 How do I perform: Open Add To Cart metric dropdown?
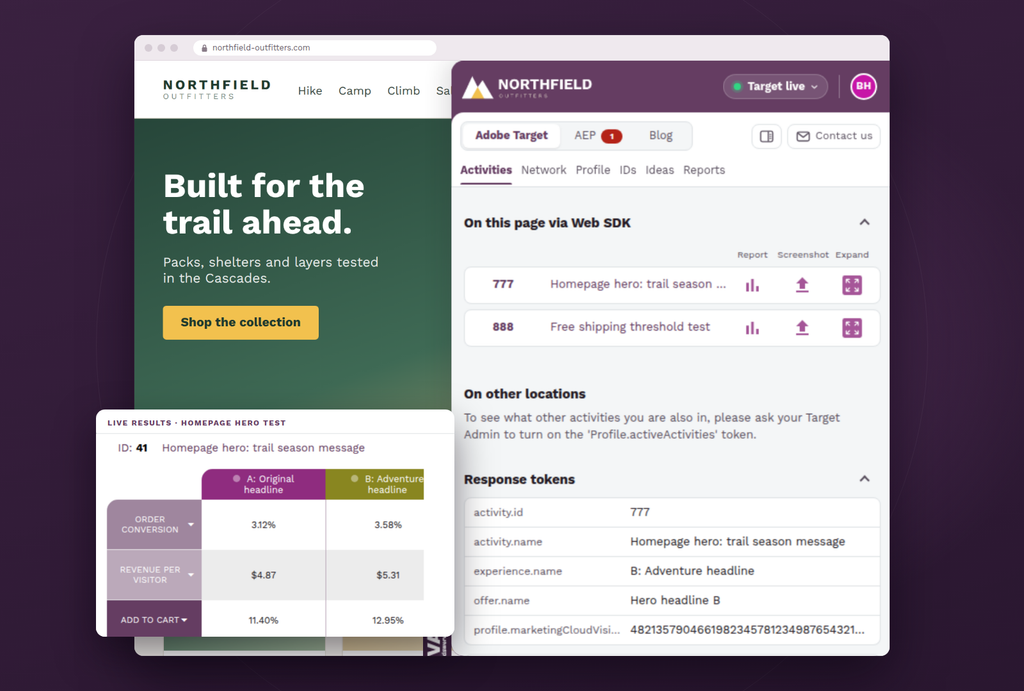[x=184, y=620]
